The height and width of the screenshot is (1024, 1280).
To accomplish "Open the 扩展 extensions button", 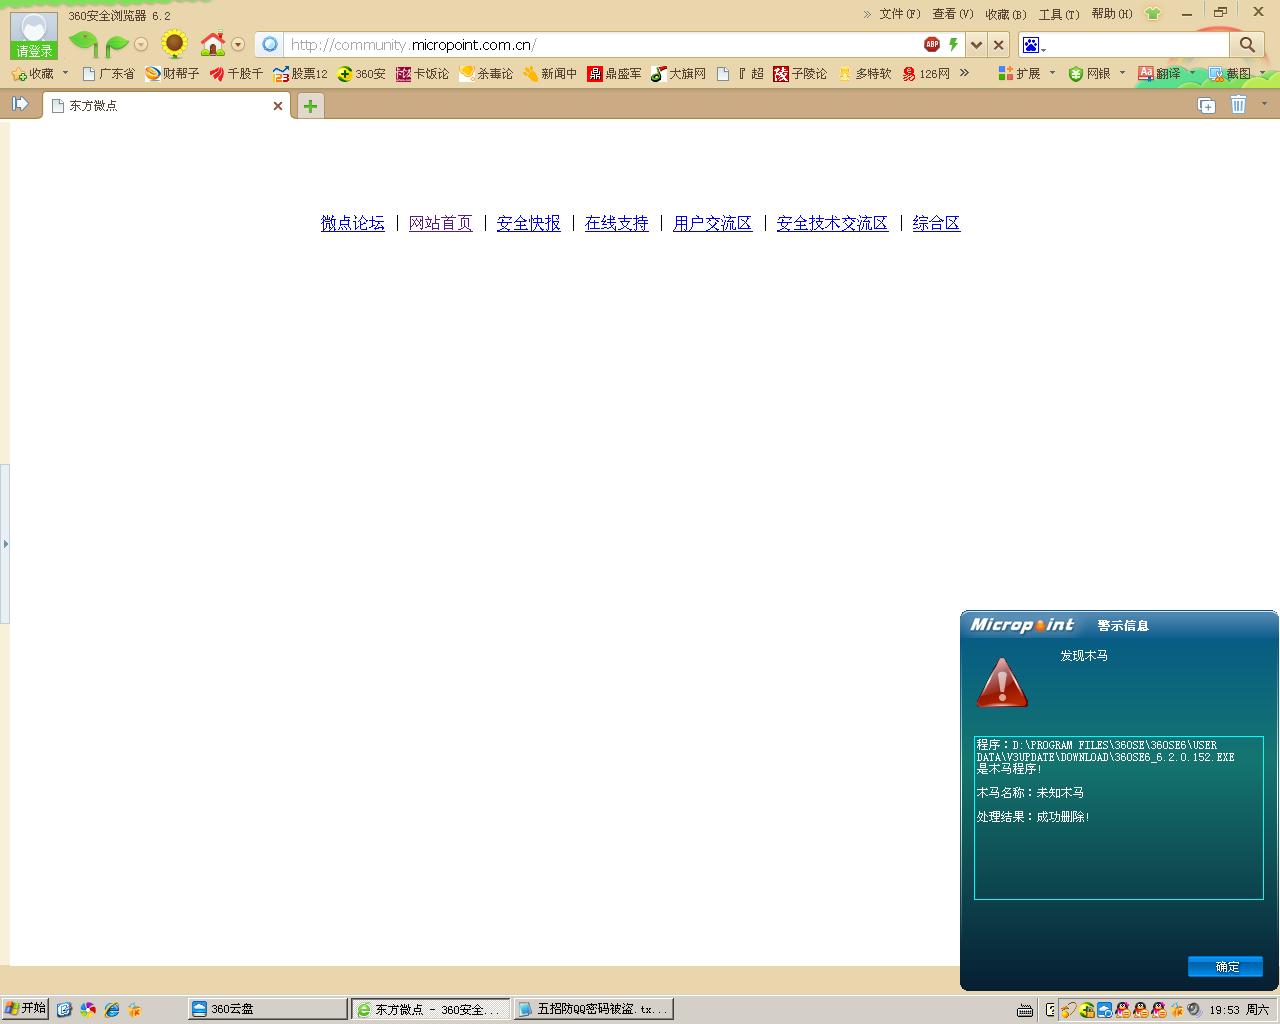I will pos(1019,74).
